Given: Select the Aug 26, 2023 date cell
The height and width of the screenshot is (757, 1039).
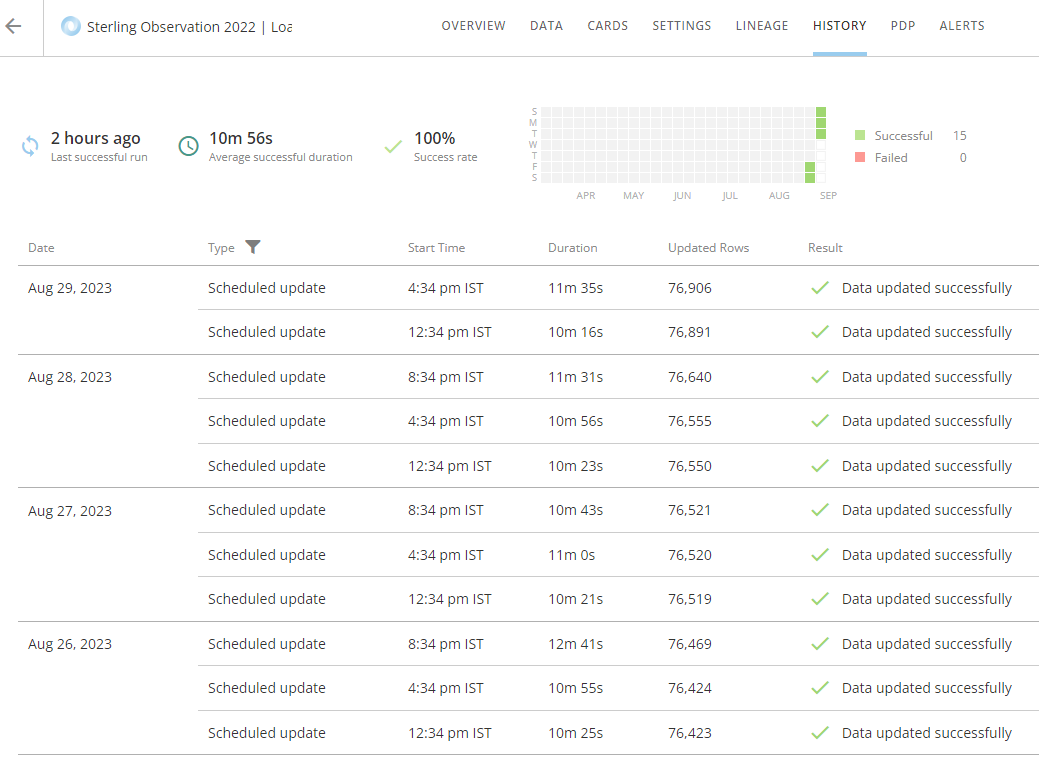Looking at the screenshot, I should [x=70, y=644].
